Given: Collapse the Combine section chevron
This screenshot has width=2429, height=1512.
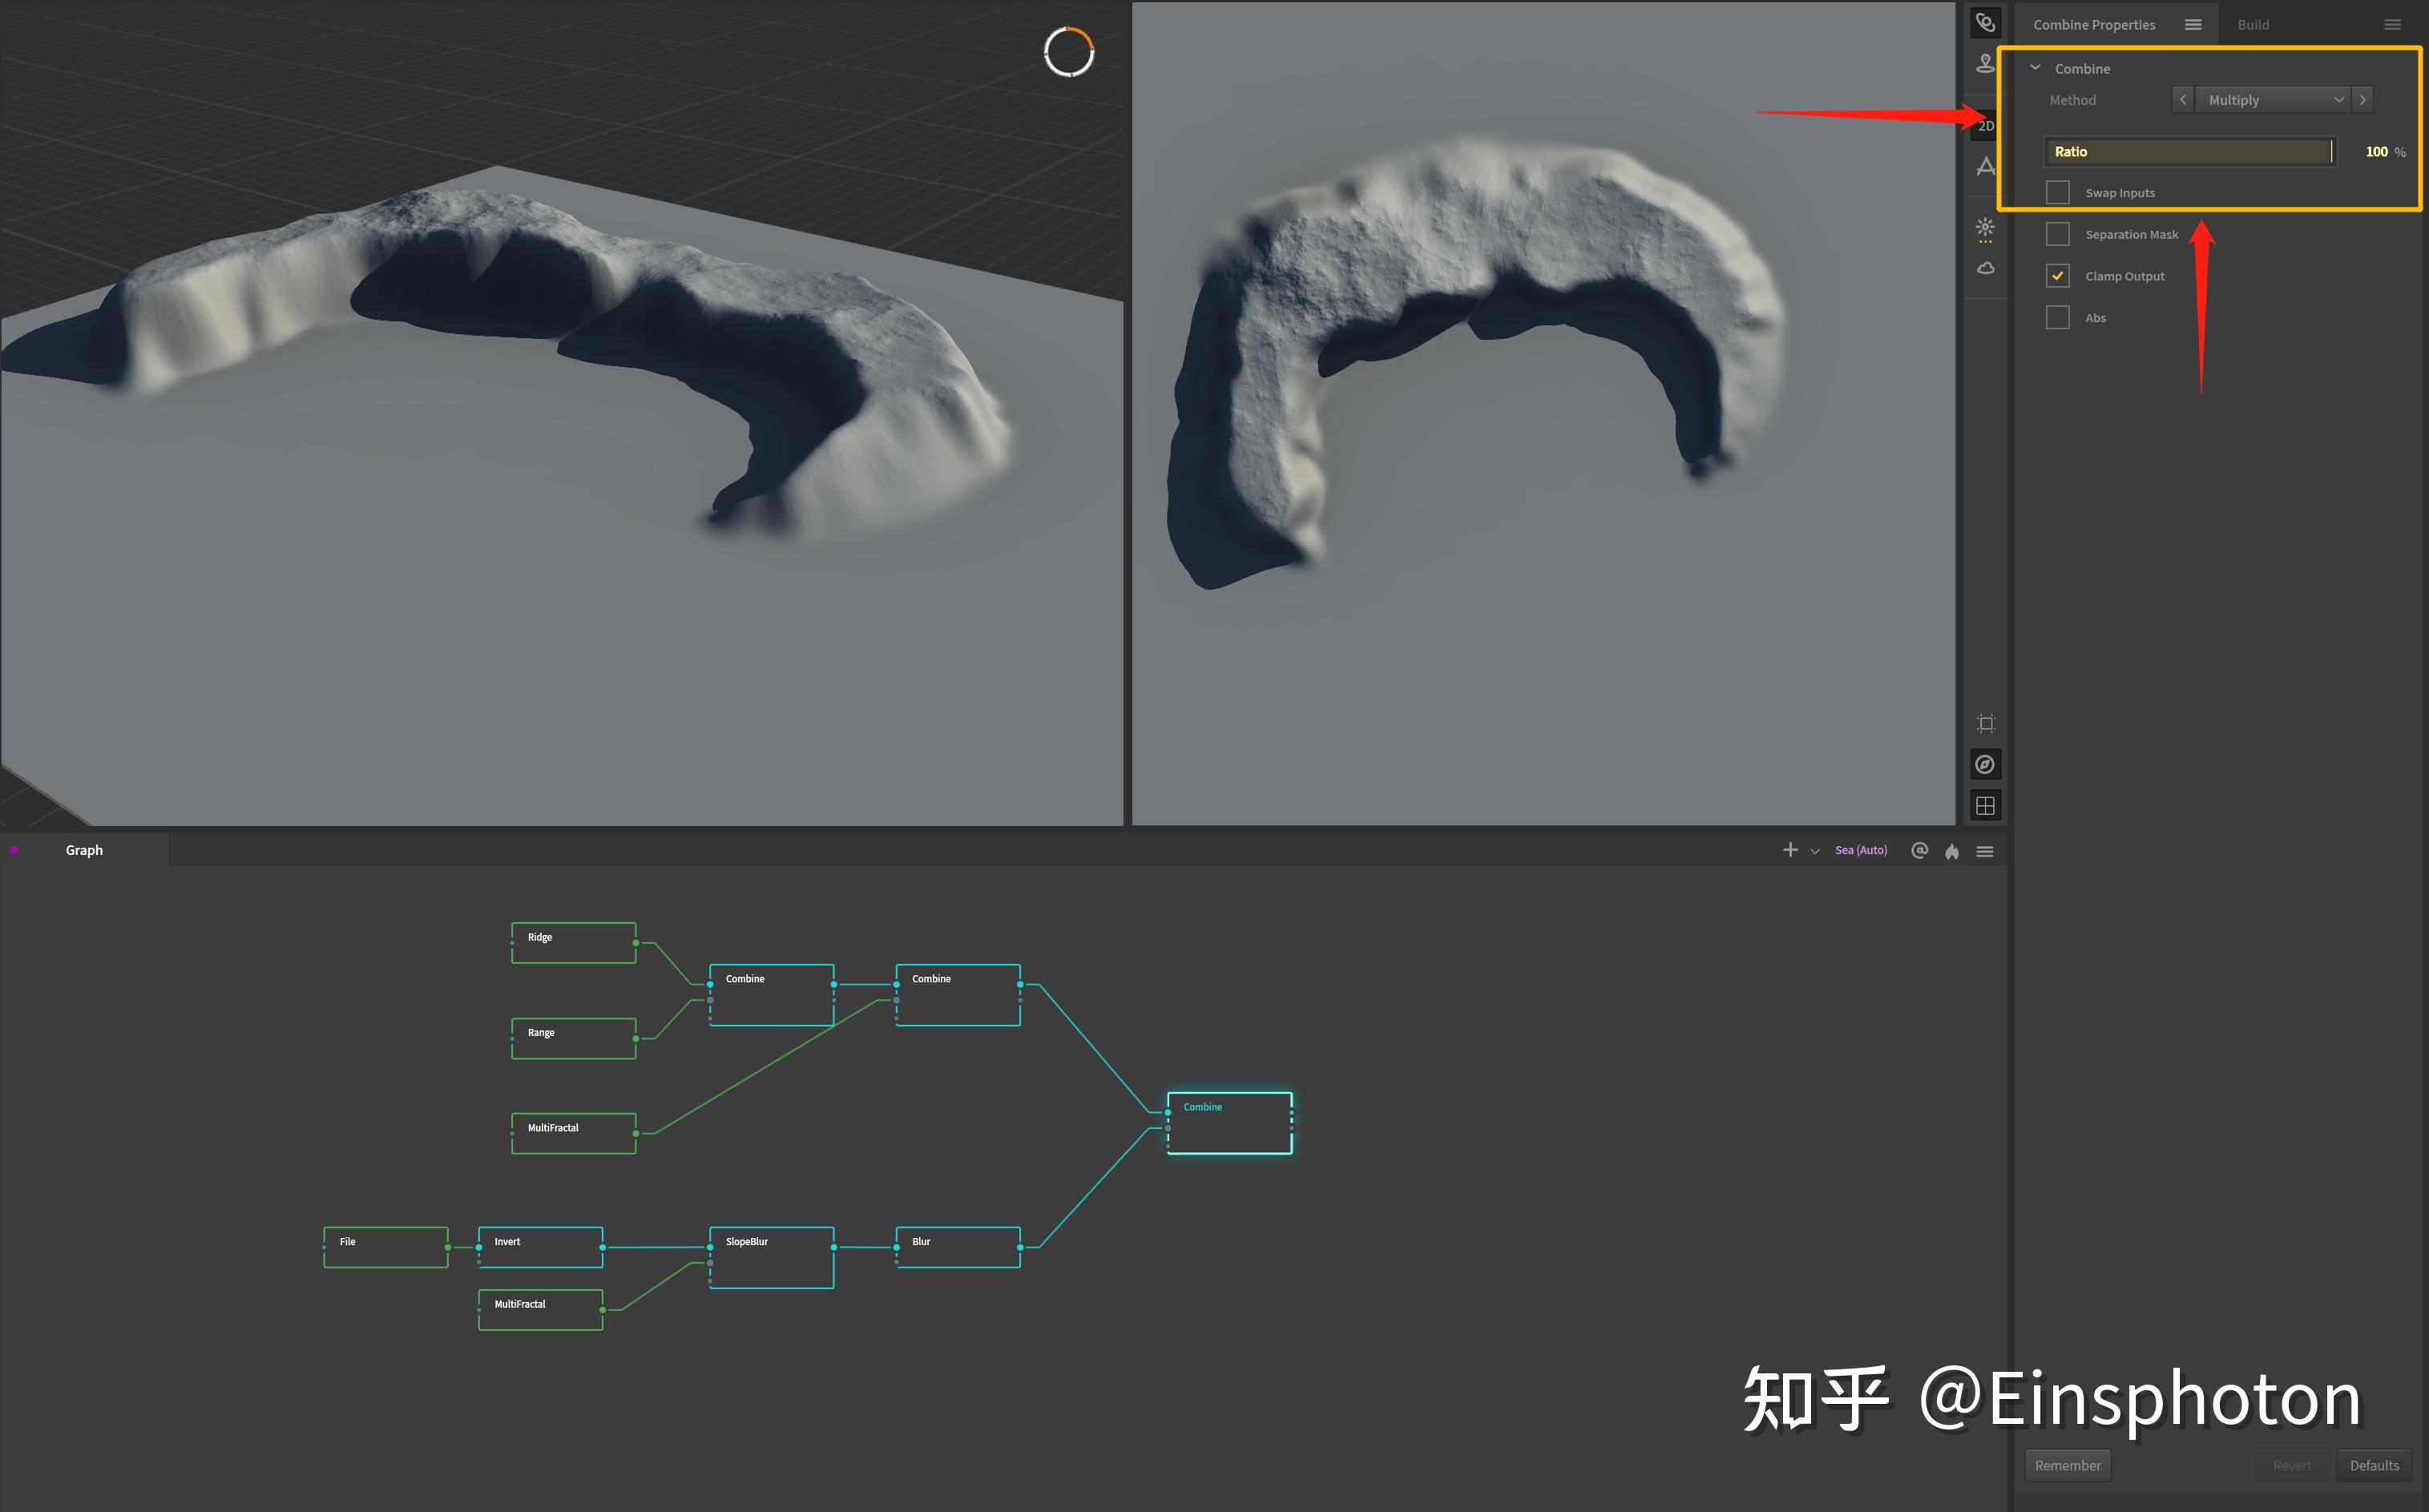Looking at the screenshot, I should 2035,68.
